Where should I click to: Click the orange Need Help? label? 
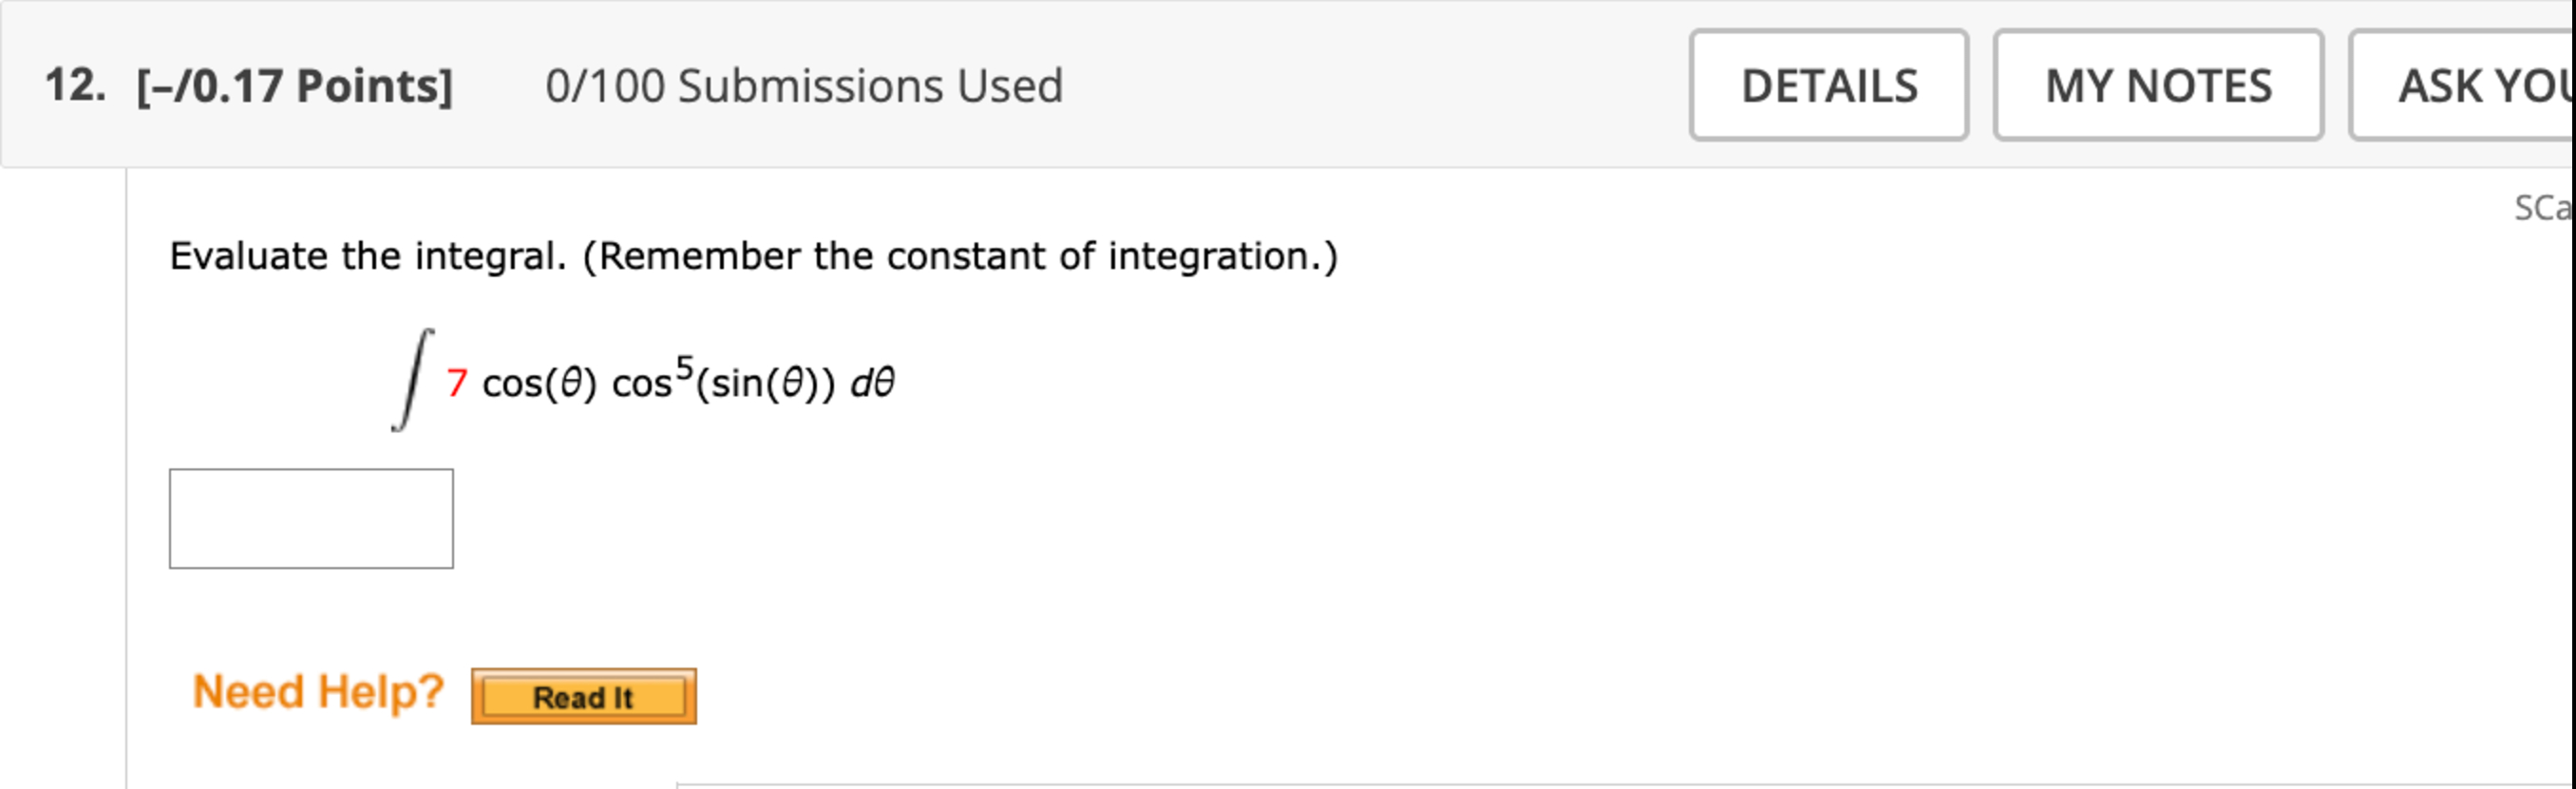(x=318, y=692)
